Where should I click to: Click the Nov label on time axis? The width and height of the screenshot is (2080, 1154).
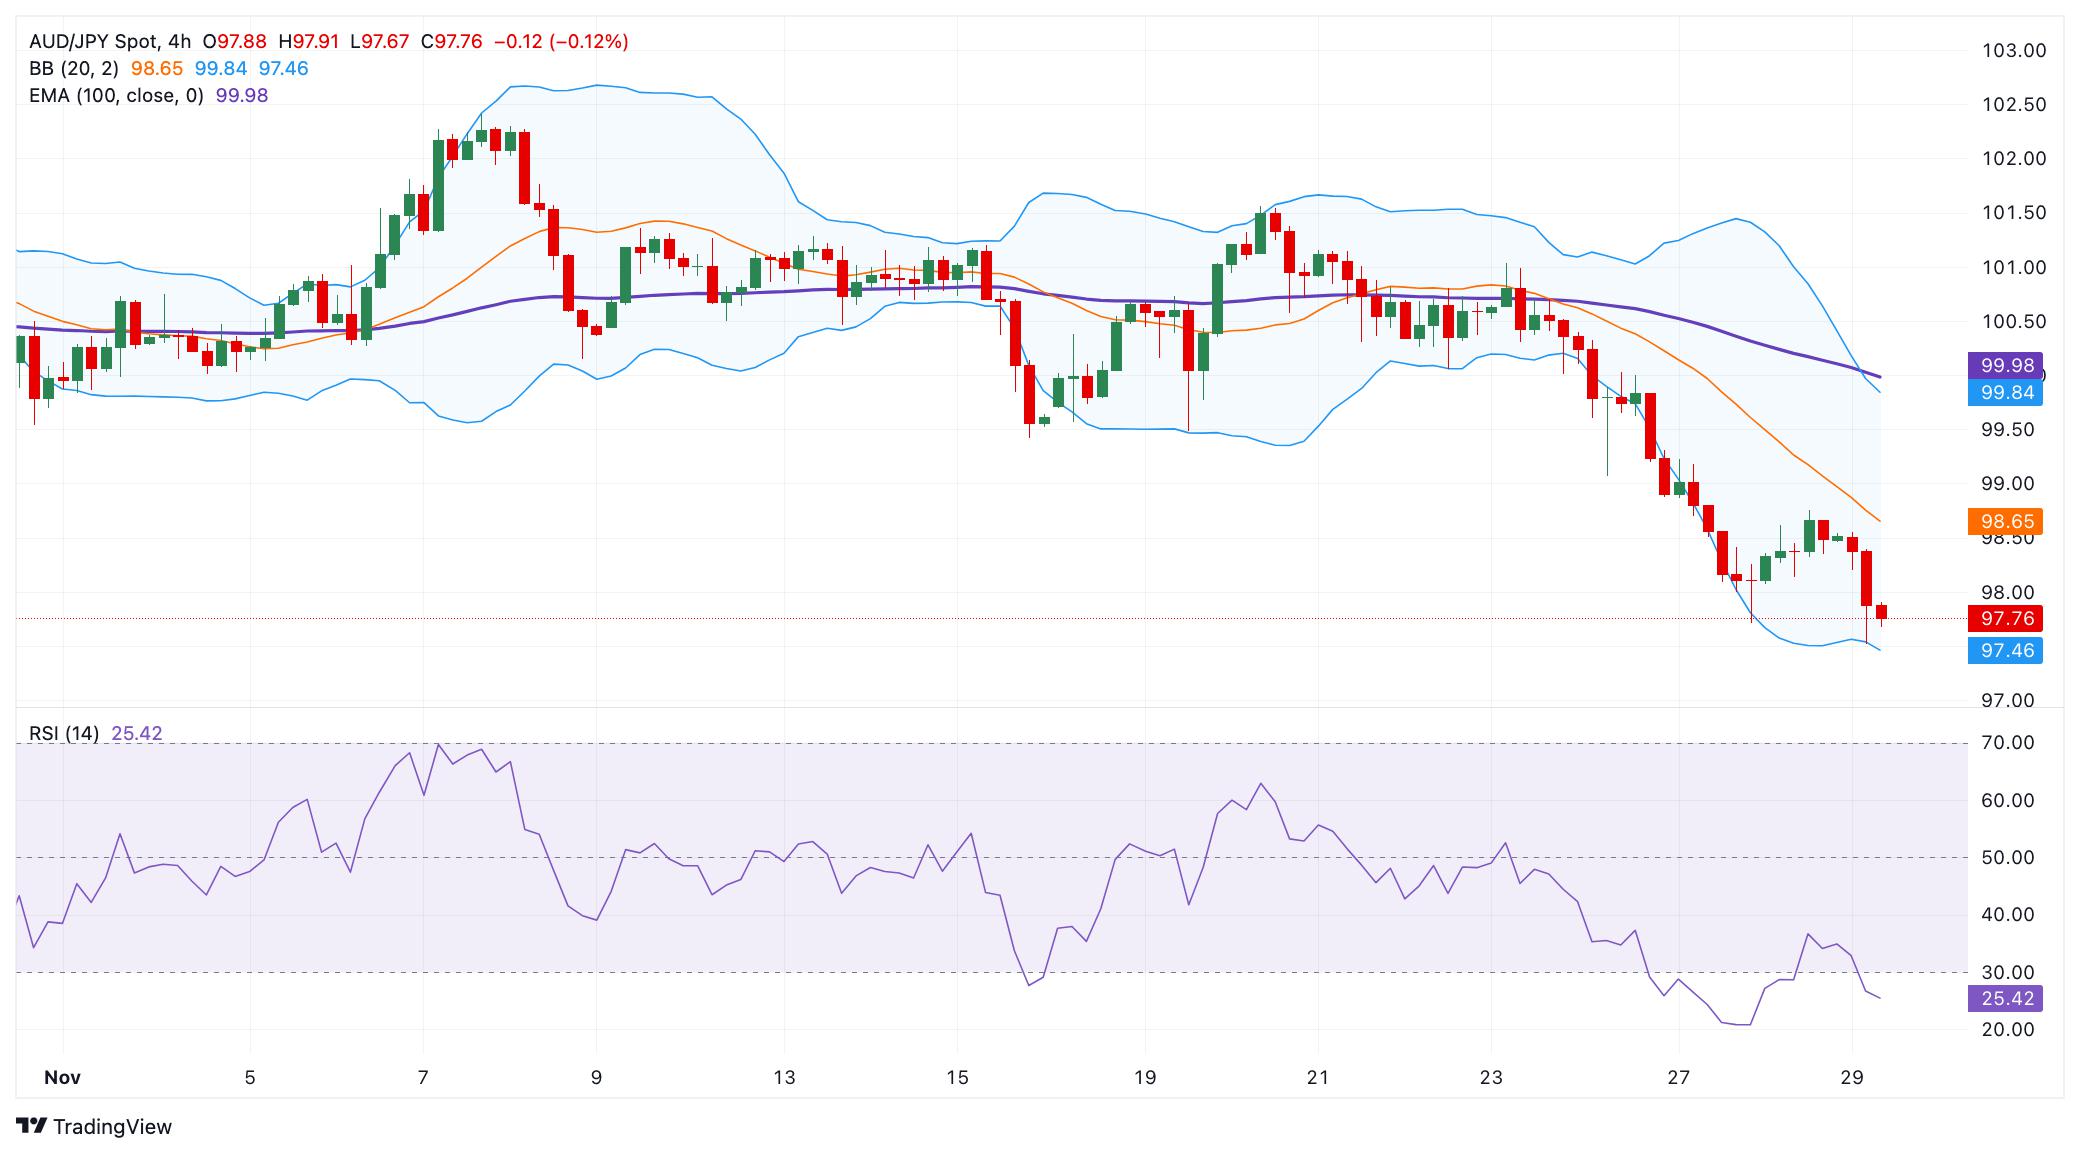point(62,1077)
